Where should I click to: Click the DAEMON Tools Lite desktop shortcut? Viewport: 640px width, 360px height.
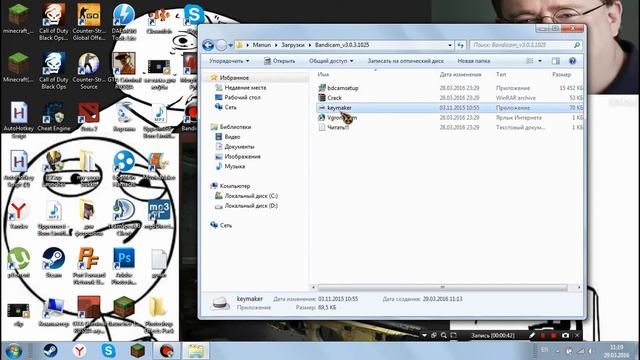[124, 22]
